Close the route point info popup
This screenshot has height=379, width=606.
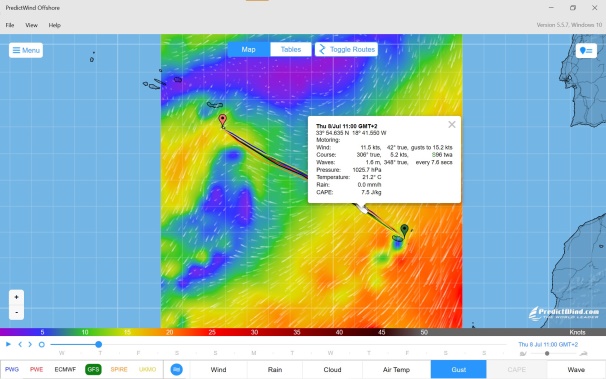click(x=452, y=124)
